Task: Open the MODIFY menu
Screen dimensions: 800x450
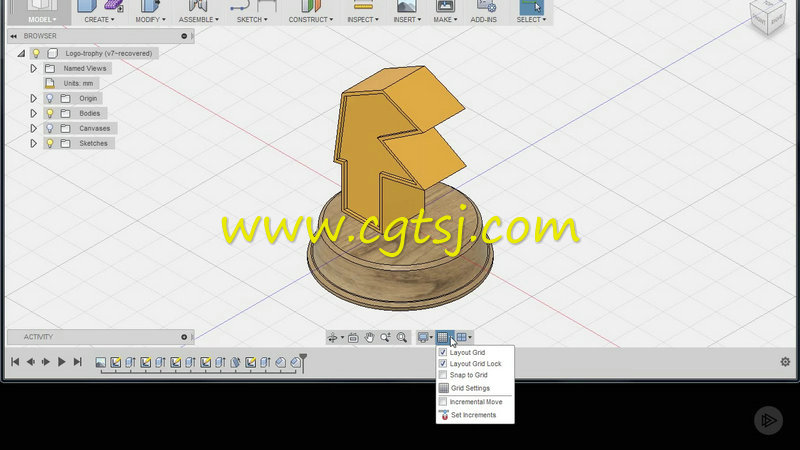Action: tap(150, 19)
